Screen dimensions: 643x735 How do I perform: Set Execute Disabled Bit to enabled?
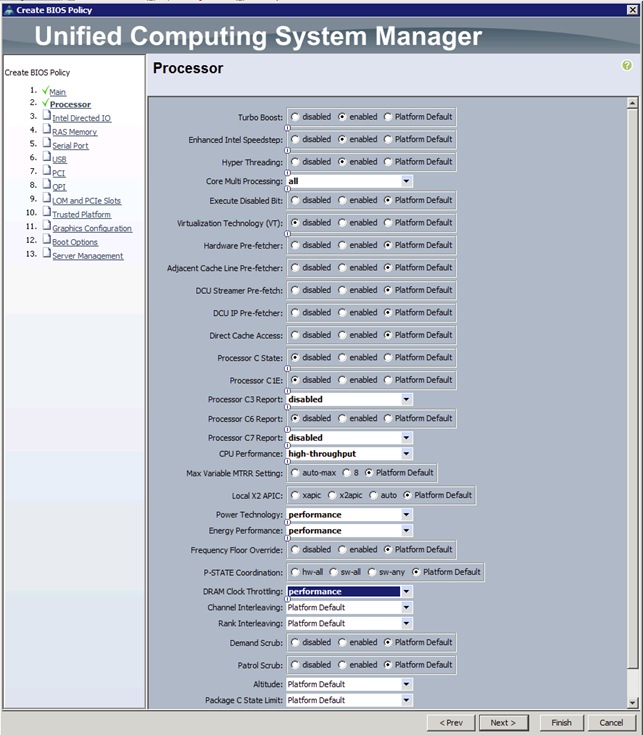pyautogui.click(x=342, y=200)
